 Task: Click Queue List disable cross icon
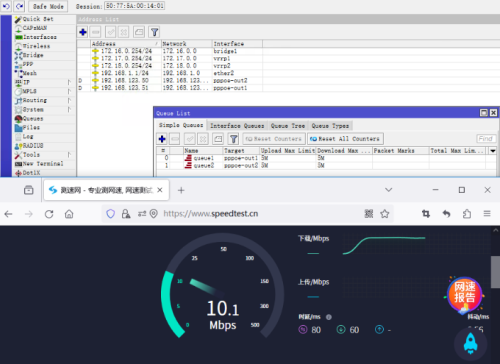[203, 139]
